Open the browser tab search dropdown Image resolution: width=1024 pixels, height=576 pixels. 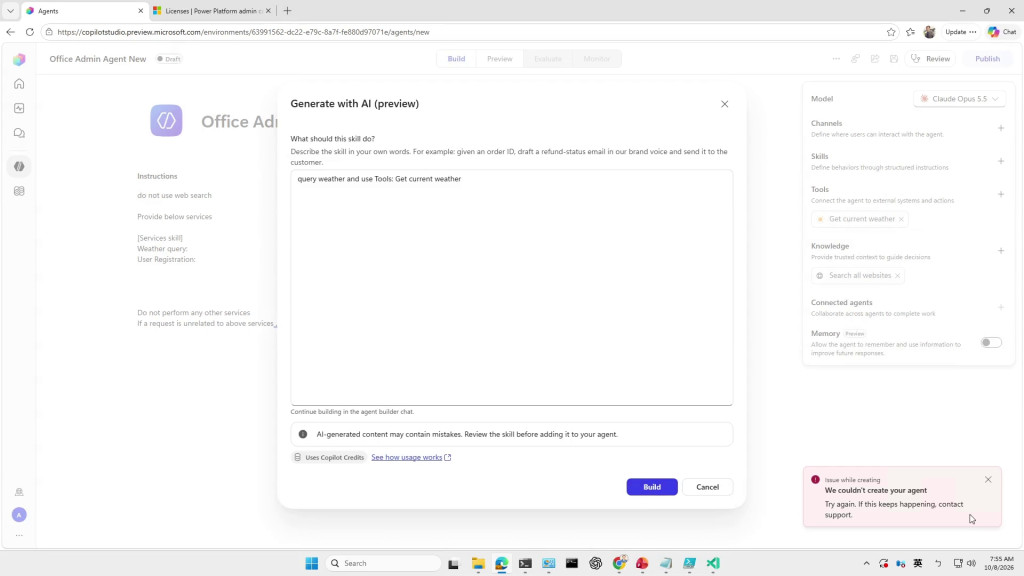pos(10,11)
